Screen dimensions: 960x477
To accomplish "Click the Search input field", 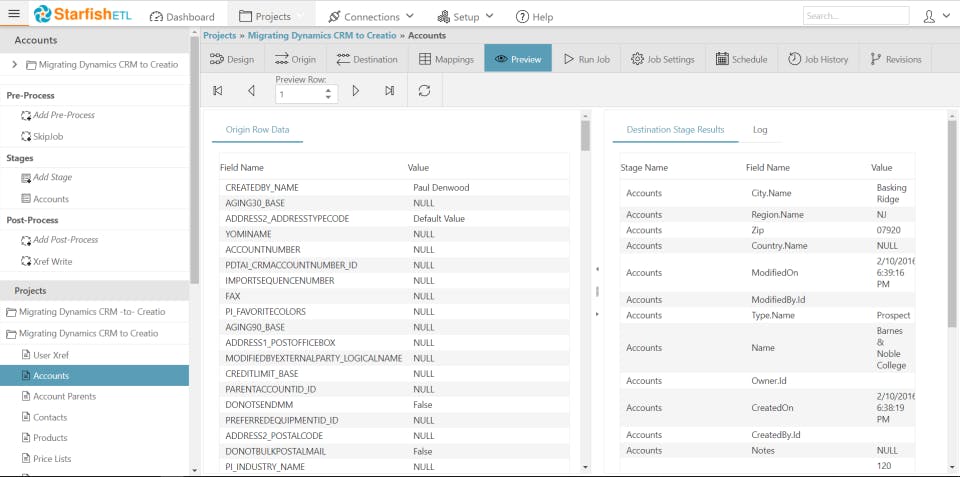I will [856, 16].
